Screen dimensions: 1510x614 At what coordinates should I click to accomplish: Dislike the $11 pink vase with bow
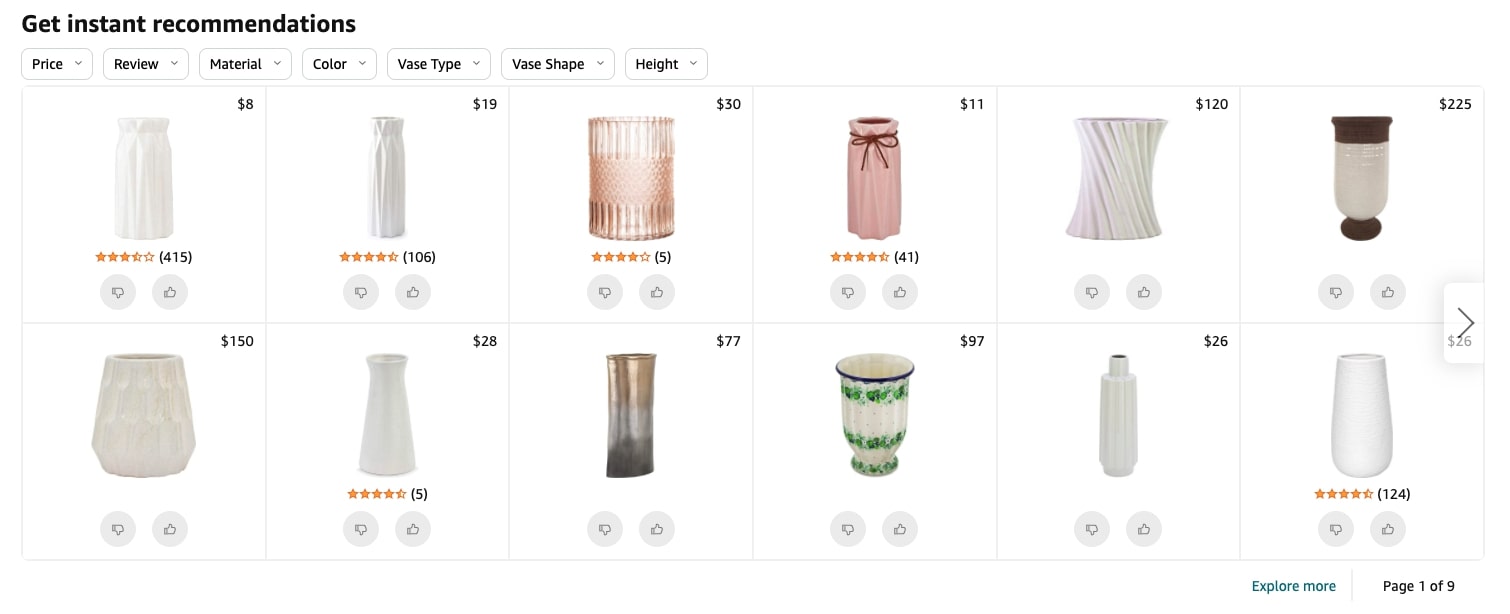[x=848, y=292]
